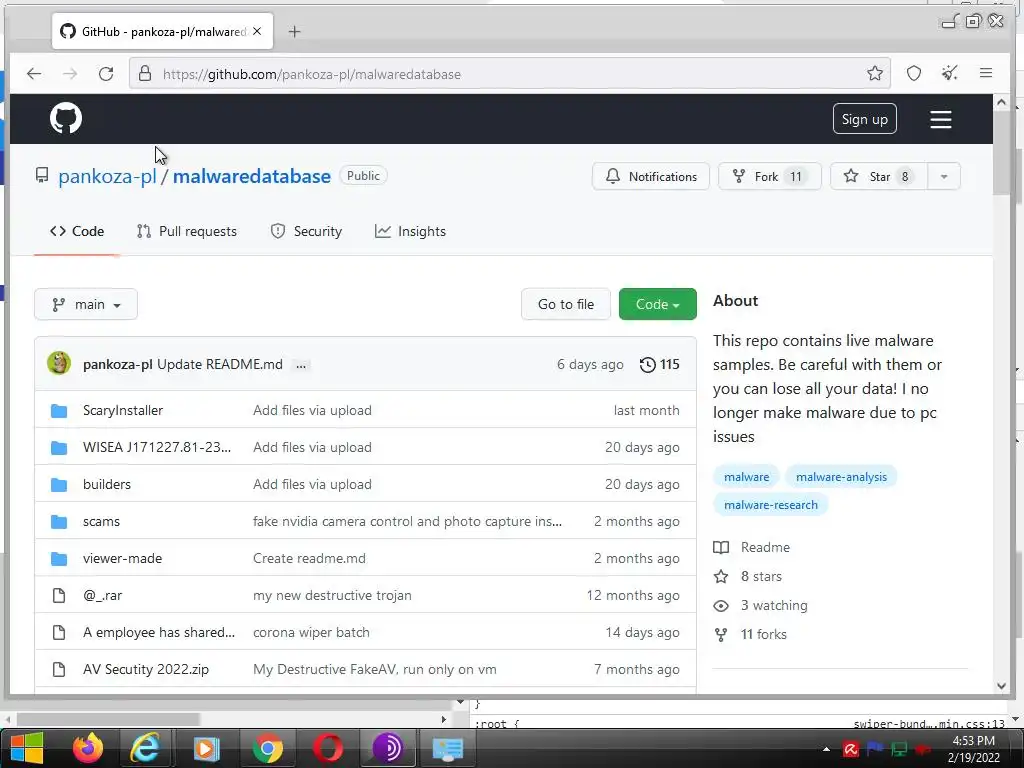The image size is (1024, 768).
Task: View the 8 stars link
Action: (x=761, y=576)
